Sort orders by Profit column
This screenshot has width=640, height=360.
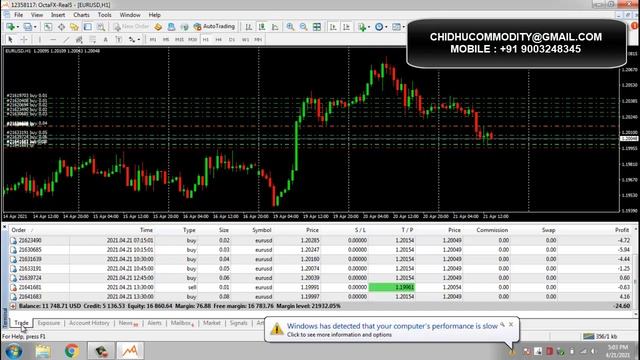pyautogui.click(x=622, y=230)
